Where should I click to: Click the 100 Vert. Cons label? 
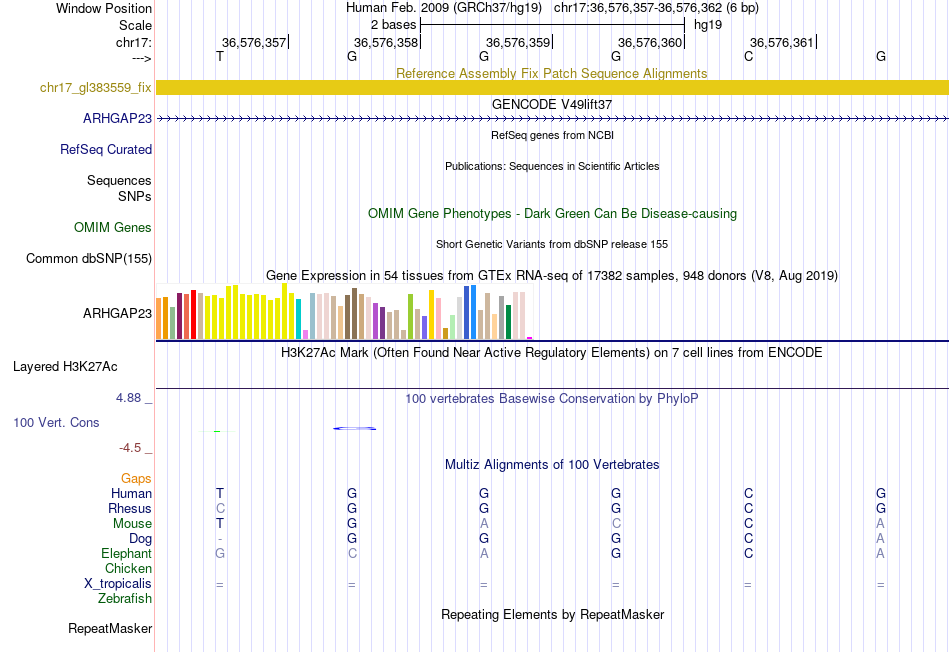[56, 422]
